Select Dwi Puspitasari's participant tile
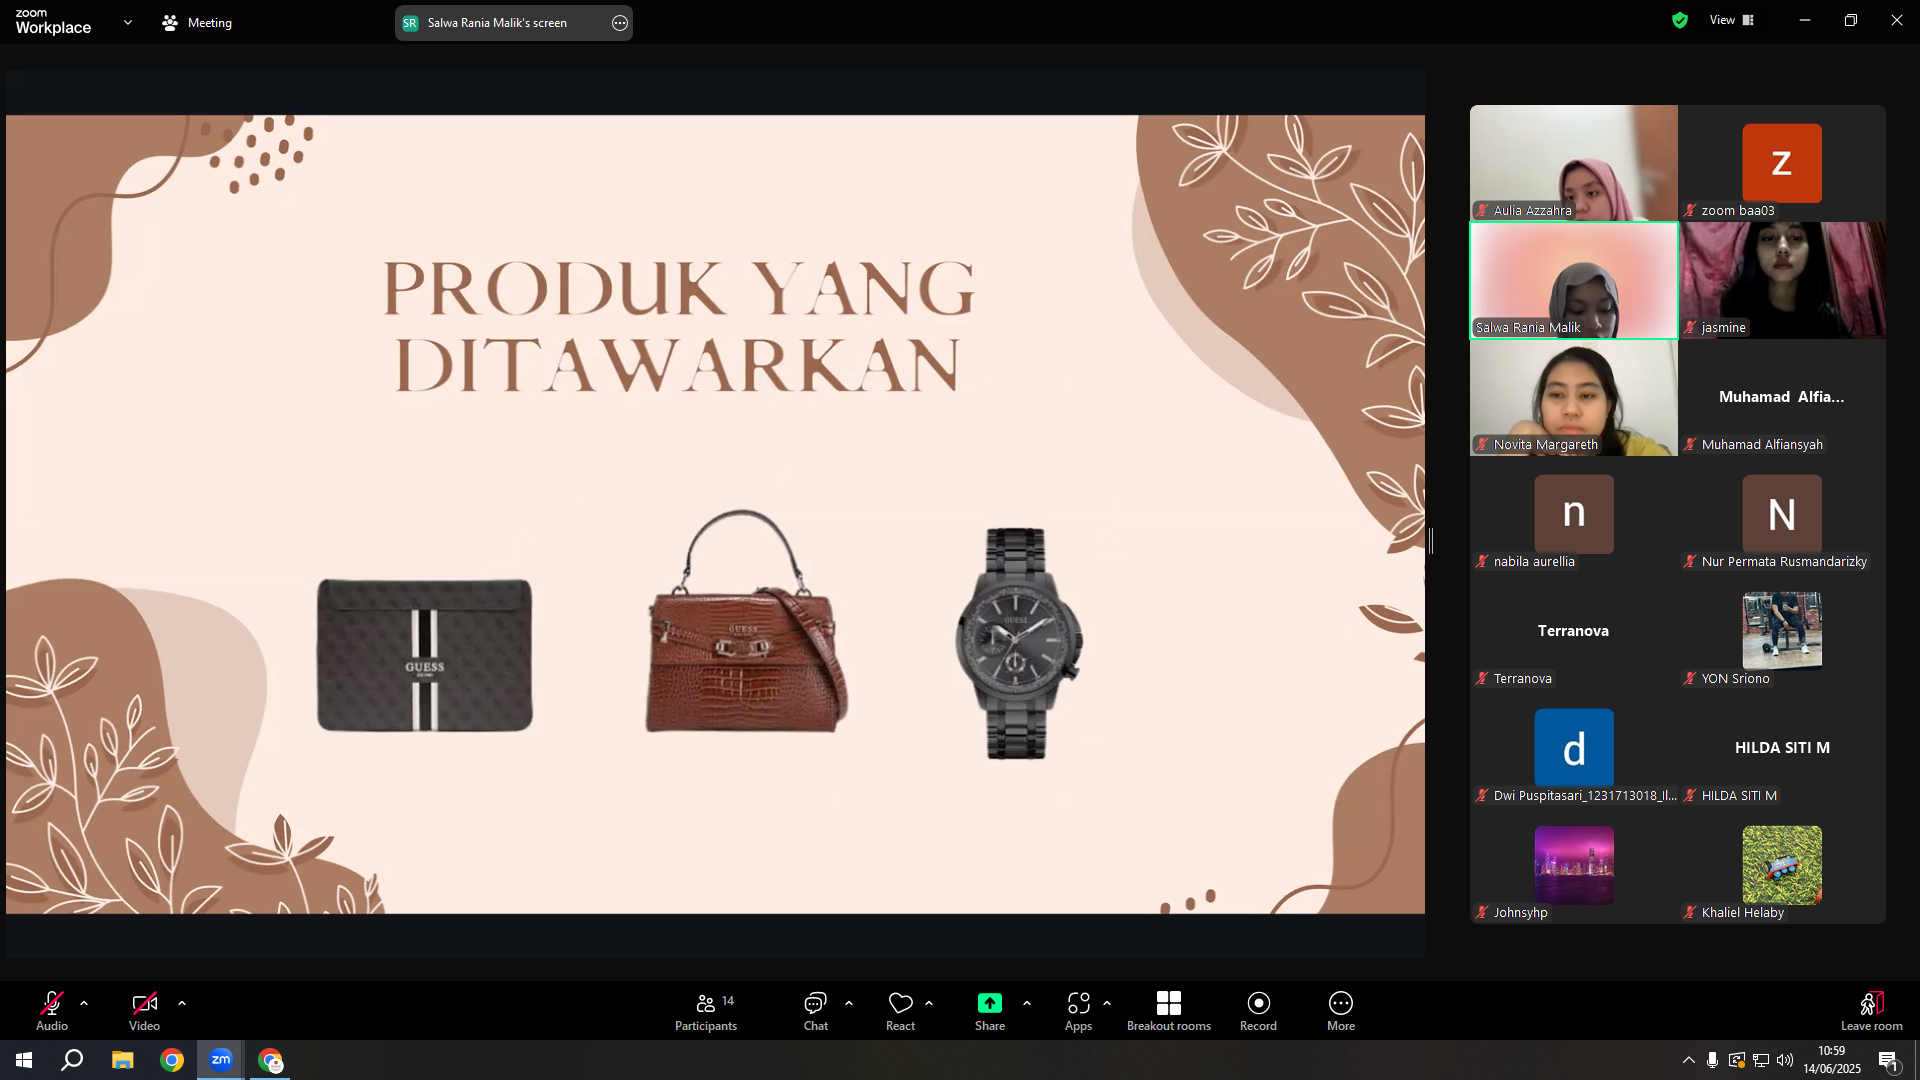This screenshot has width=1920, height=1080. pyautogui.click(x=1574, y=748)
